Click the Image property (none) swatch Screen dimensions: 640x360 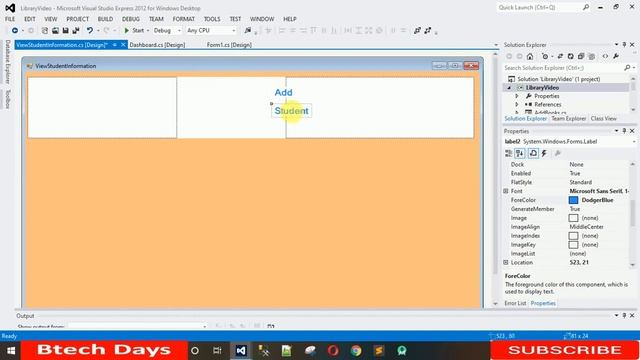pyautogui.click(x=573, y=218)
